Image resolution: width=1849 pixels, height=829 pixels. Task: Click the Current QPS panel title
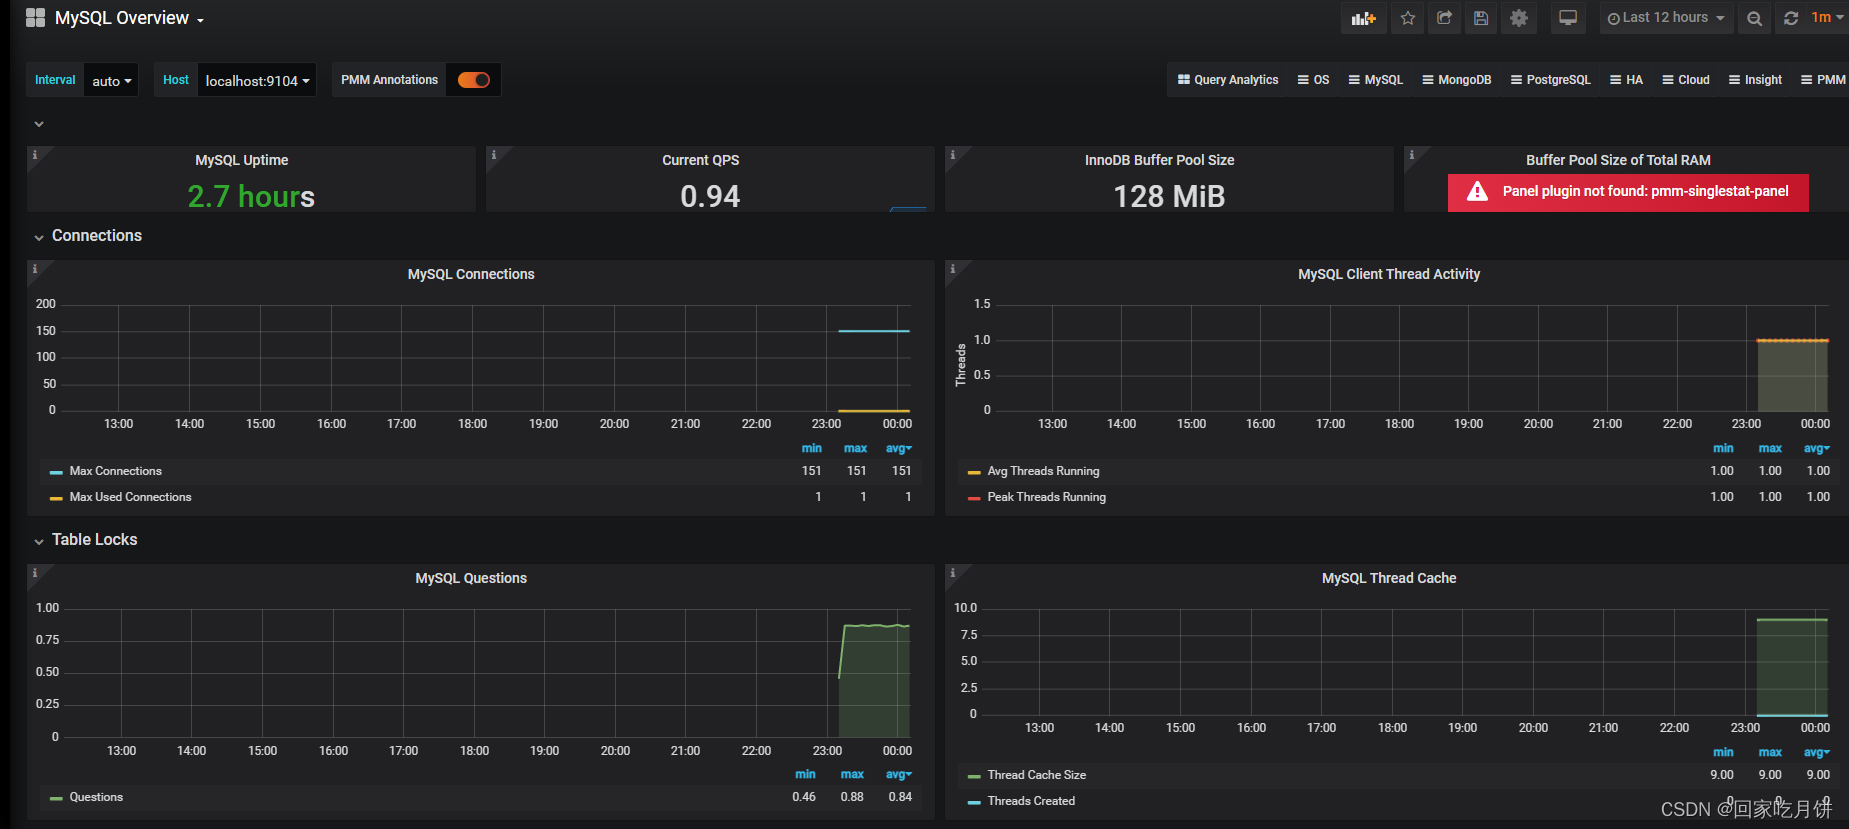(701, 160)
